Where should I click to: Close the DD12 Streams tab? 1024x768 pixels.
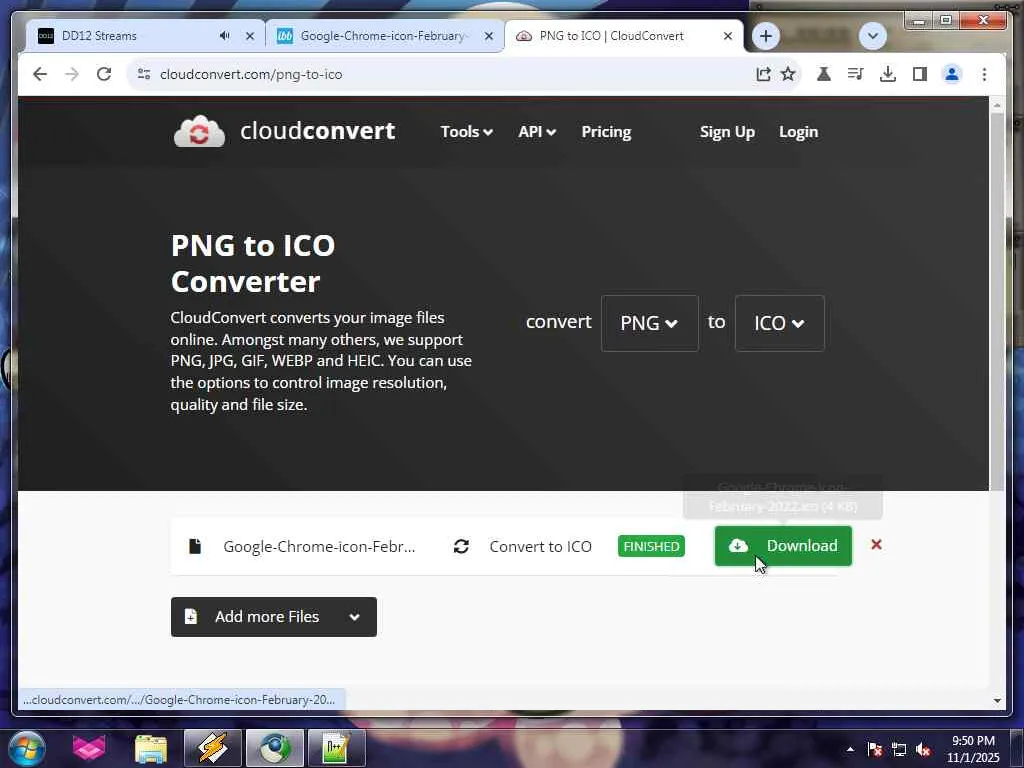pyautogui.click(x=249, y=36)
